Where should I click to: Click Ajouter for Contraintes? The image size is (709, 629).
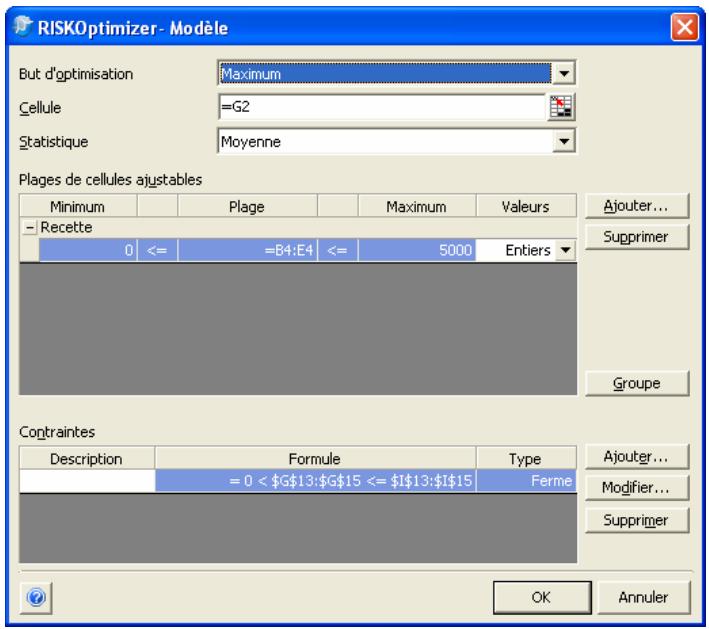pos(637,457)
